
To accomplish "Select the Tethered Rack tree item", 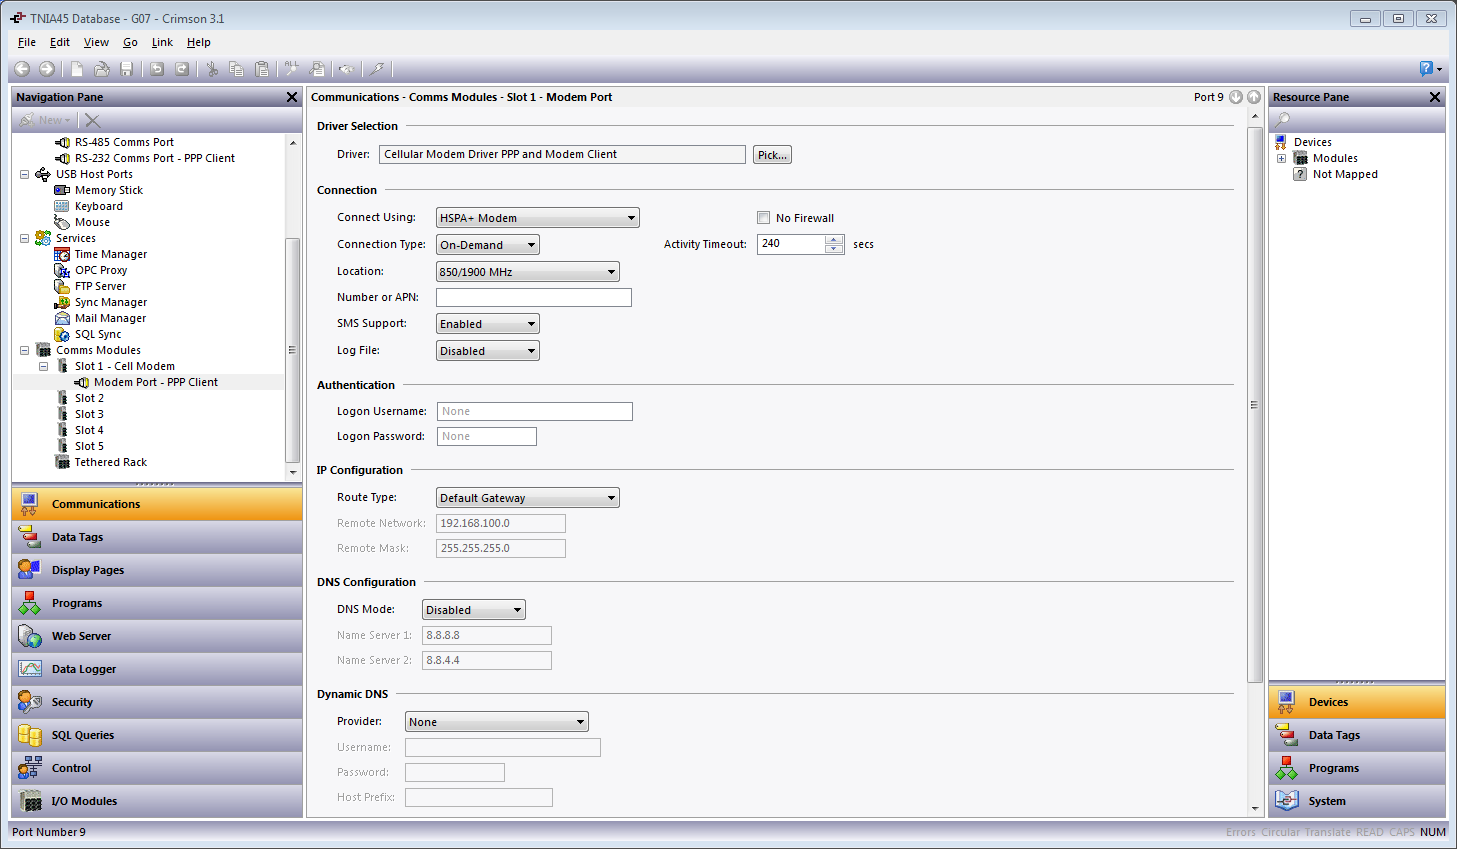I will pos(110,462).
